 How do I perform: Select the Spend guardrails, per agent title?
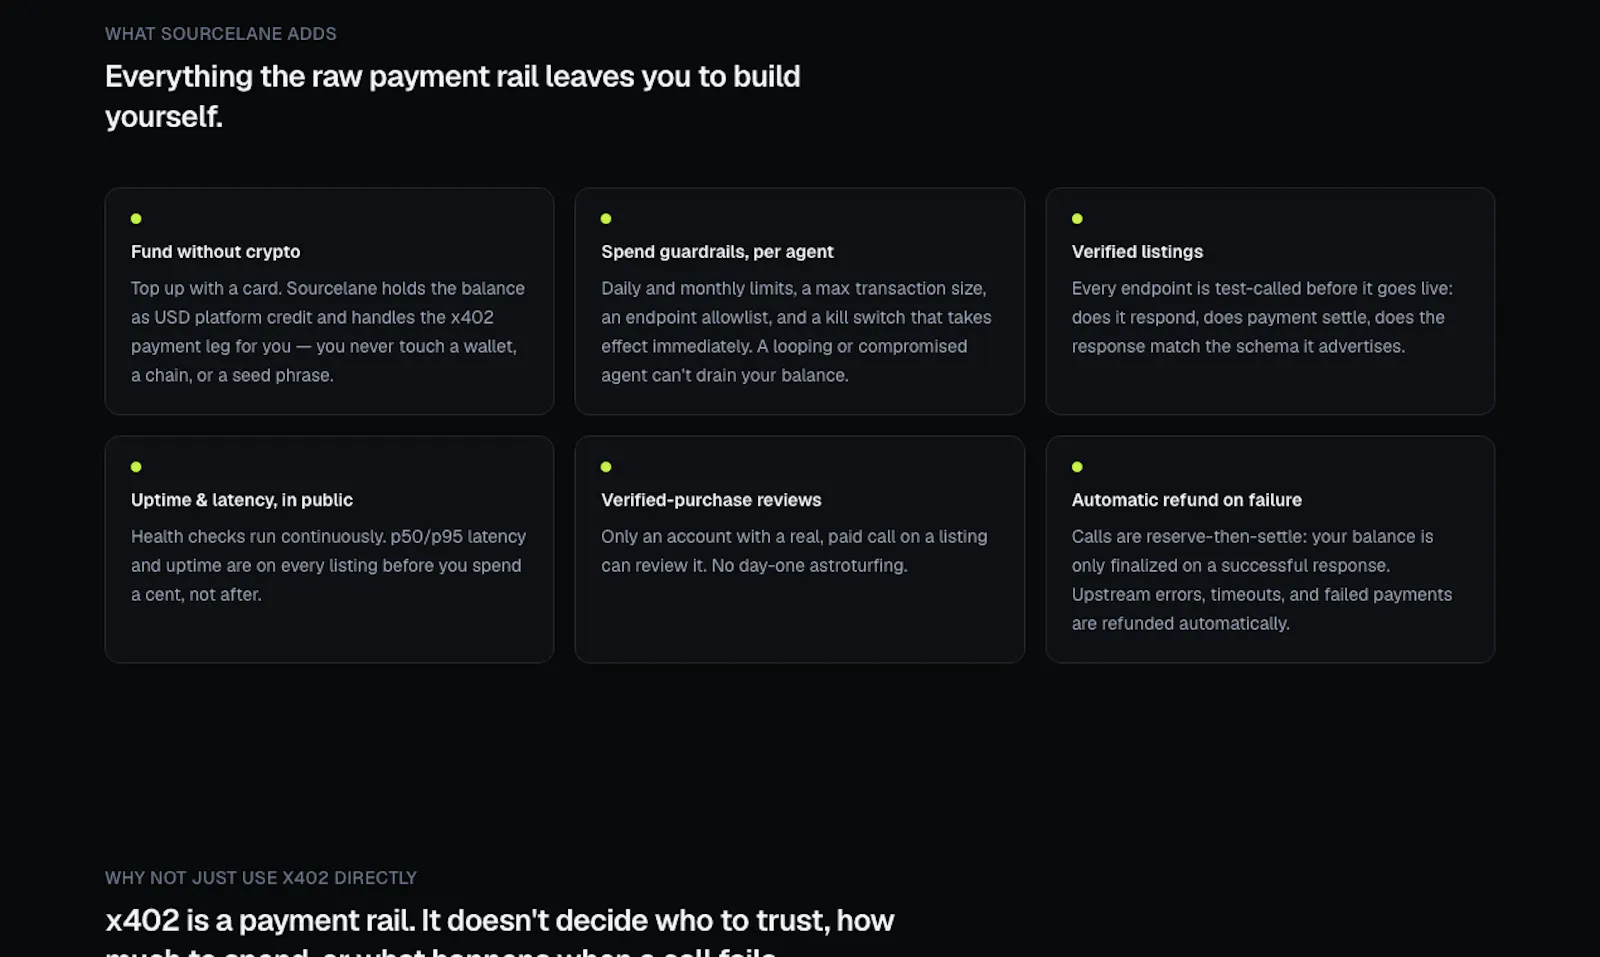pos(717,252)
